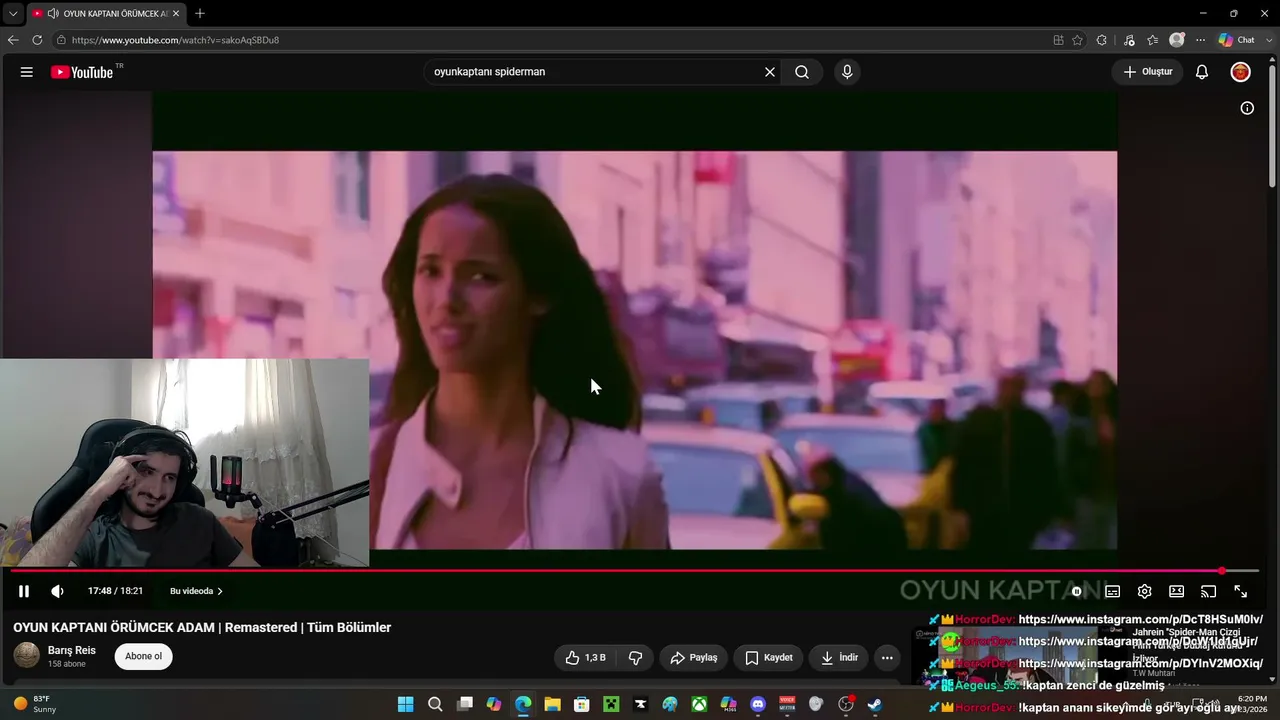1280x720 pixels.
Task: Launch File Explorer from the taskbar
Action: (x=552, y=704)
